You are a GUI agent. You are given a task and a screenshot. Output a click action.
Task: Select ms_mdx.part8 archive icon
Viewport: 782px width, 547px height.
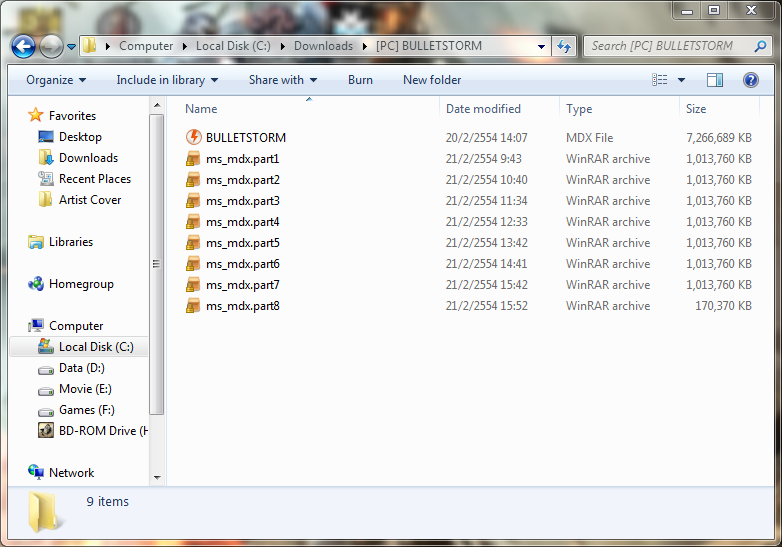point(193,305)
